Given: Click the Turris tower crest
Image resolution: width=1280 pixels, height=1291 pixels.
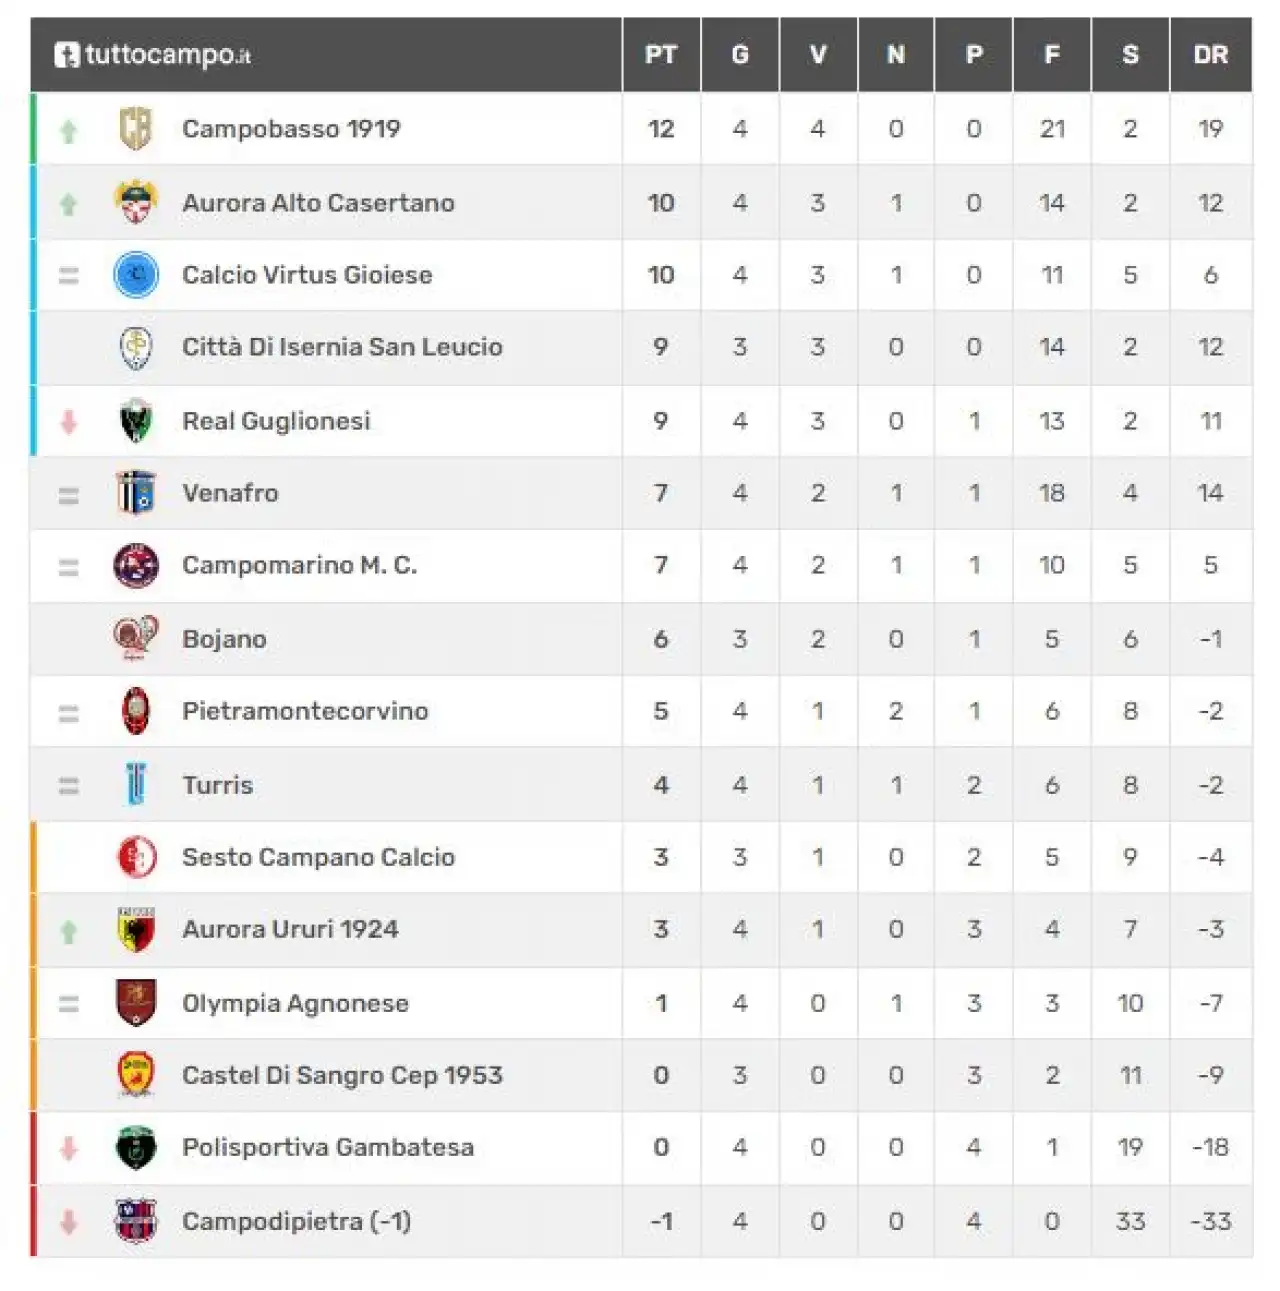Looking at the screenshot, I should click(x=136, y=785).
